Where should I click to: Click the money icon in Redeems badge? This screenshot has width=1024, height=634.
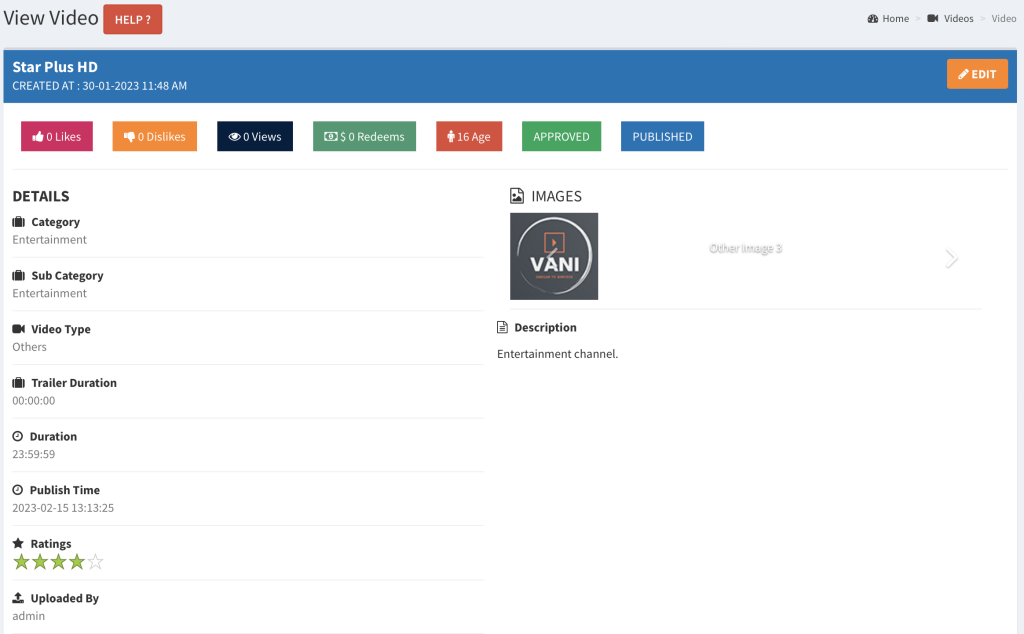tap(331, 136)
